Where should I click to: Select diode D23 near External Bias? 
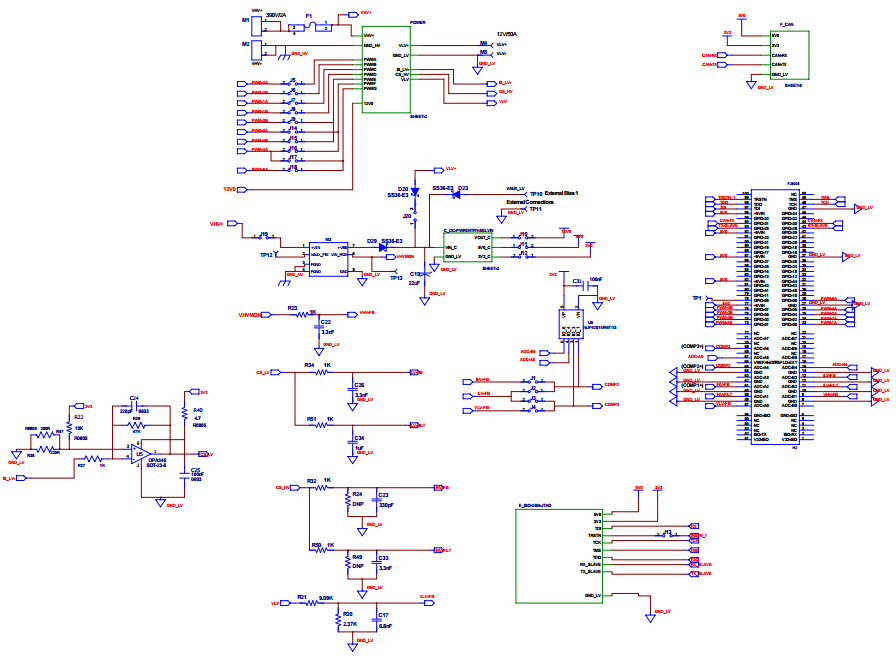(455, 194)
